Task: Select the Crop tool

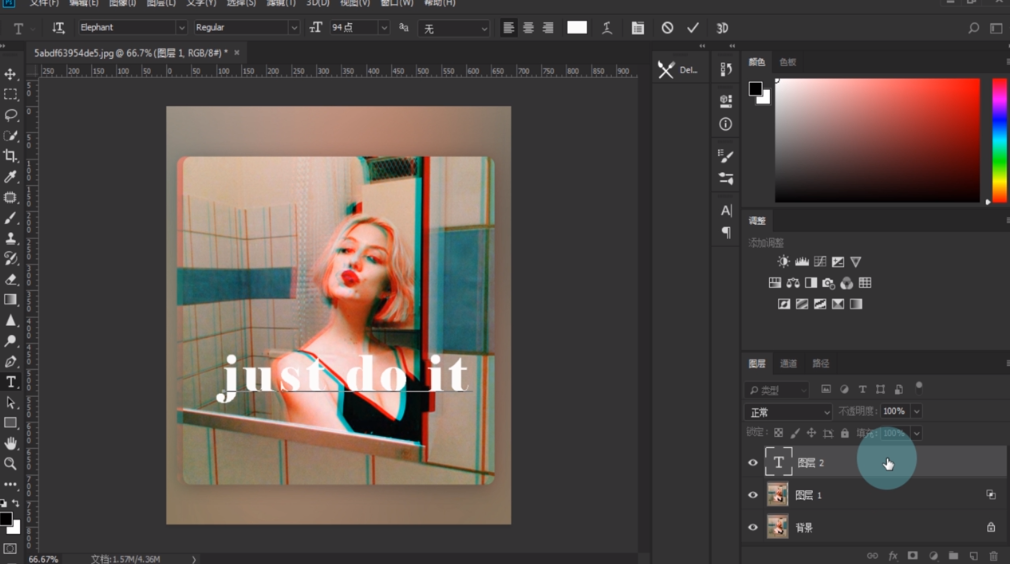Action: [x=10, y=156]
